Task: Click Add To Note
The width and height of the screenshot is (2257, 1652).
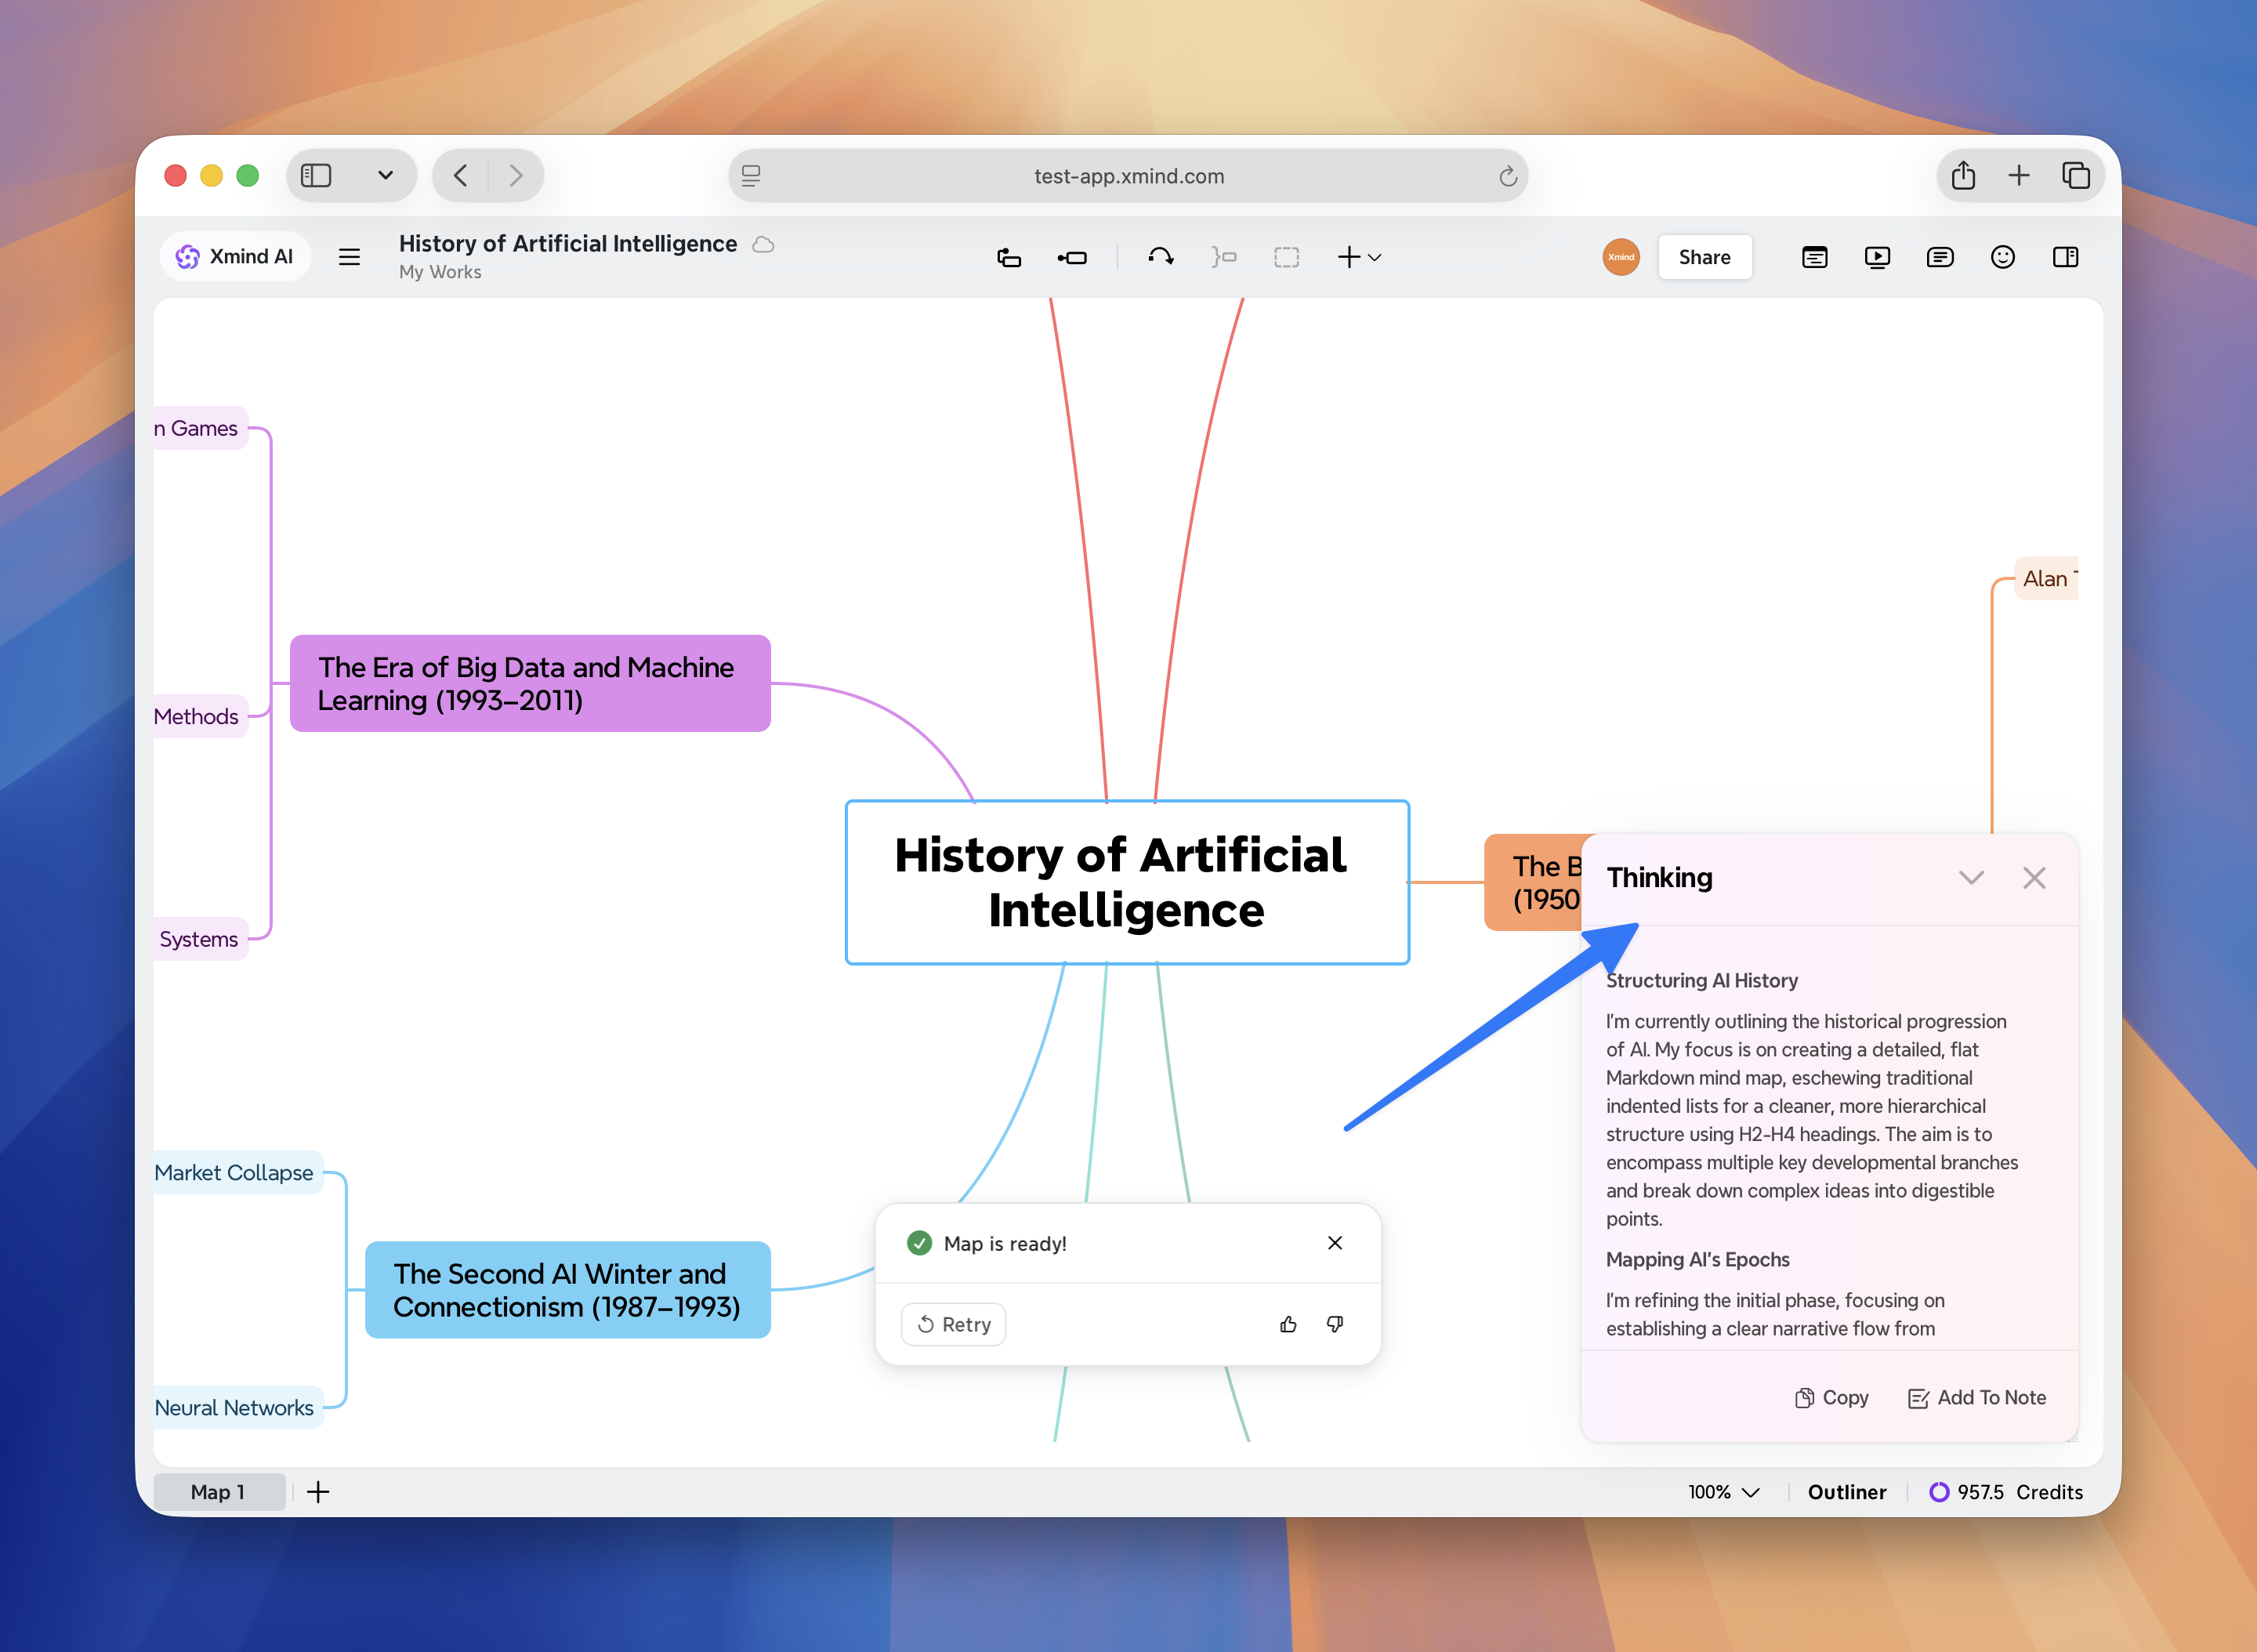Action: pyautogui.click(x=1977, y=1398)
